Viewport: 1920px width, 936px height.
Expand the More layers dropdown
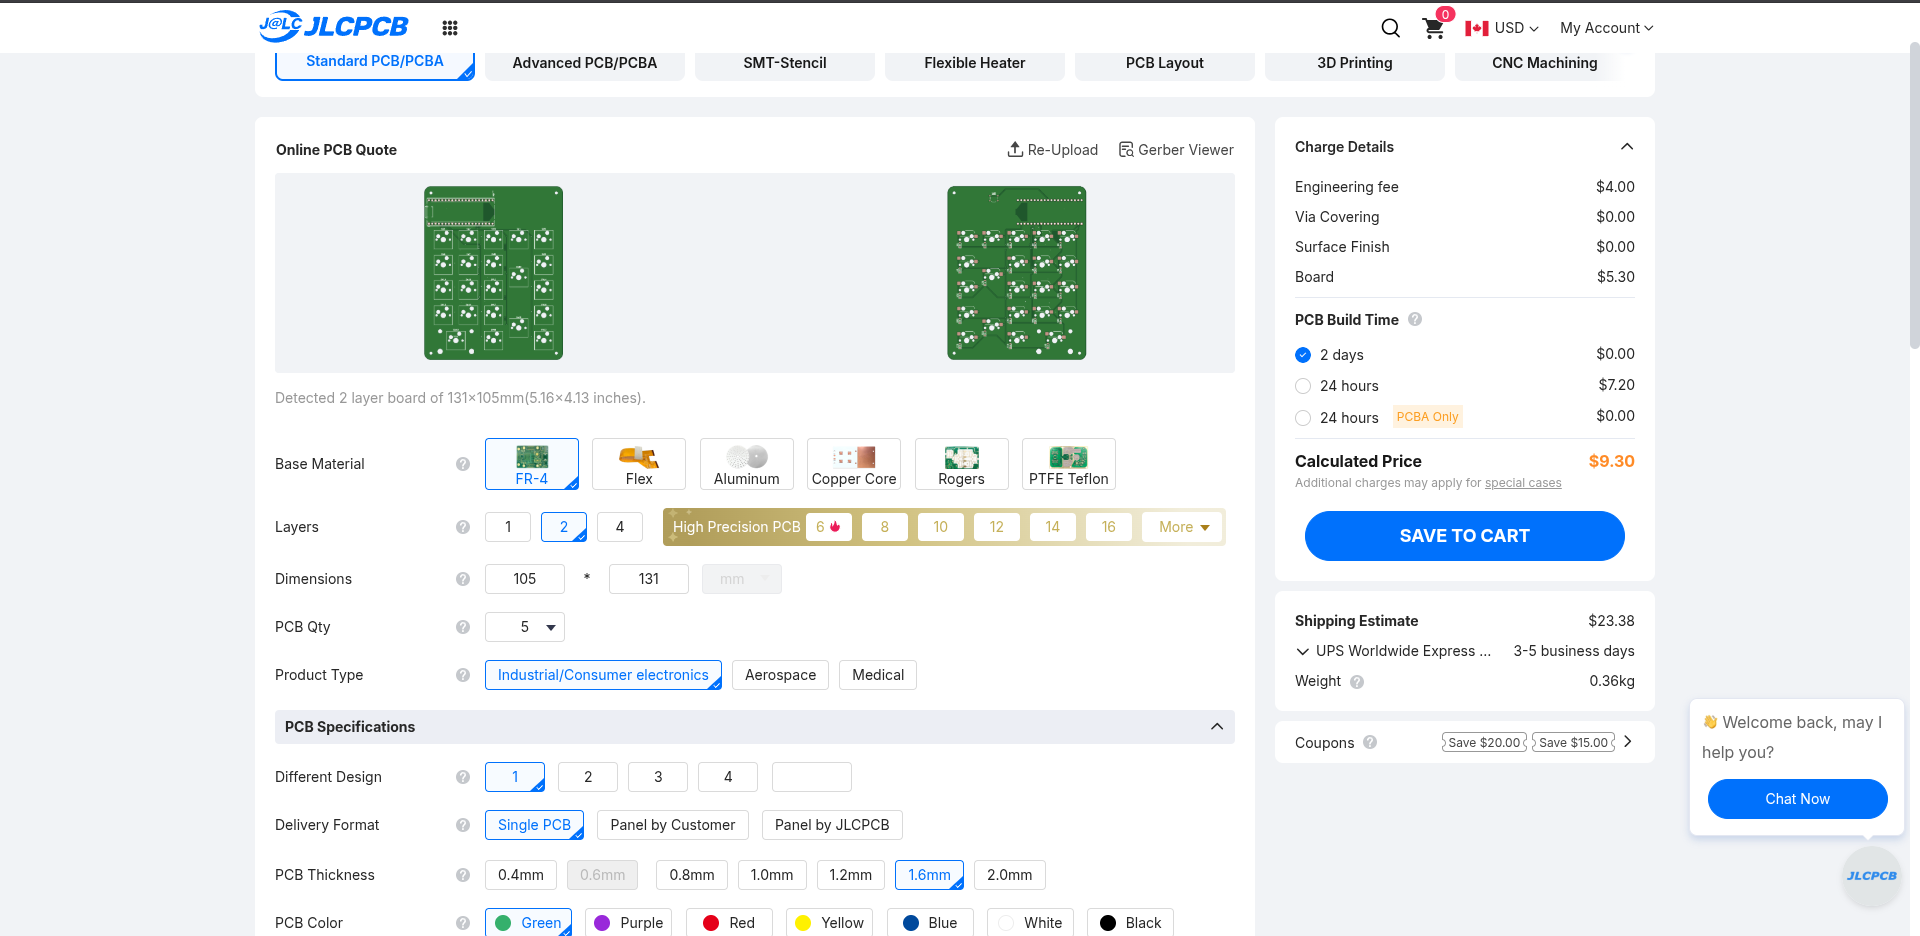pos(1183,527)
